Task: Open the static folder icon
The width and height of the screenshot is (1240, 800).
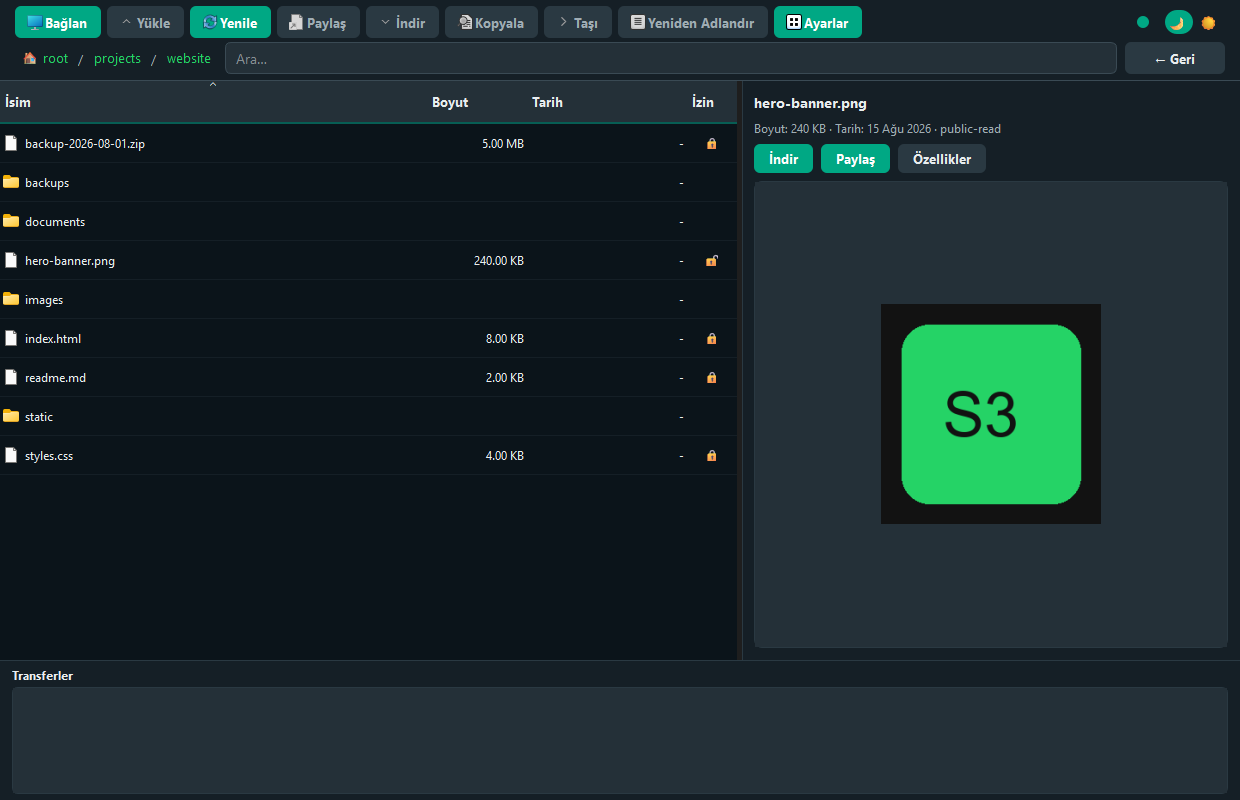Action: tap(11, 416)
